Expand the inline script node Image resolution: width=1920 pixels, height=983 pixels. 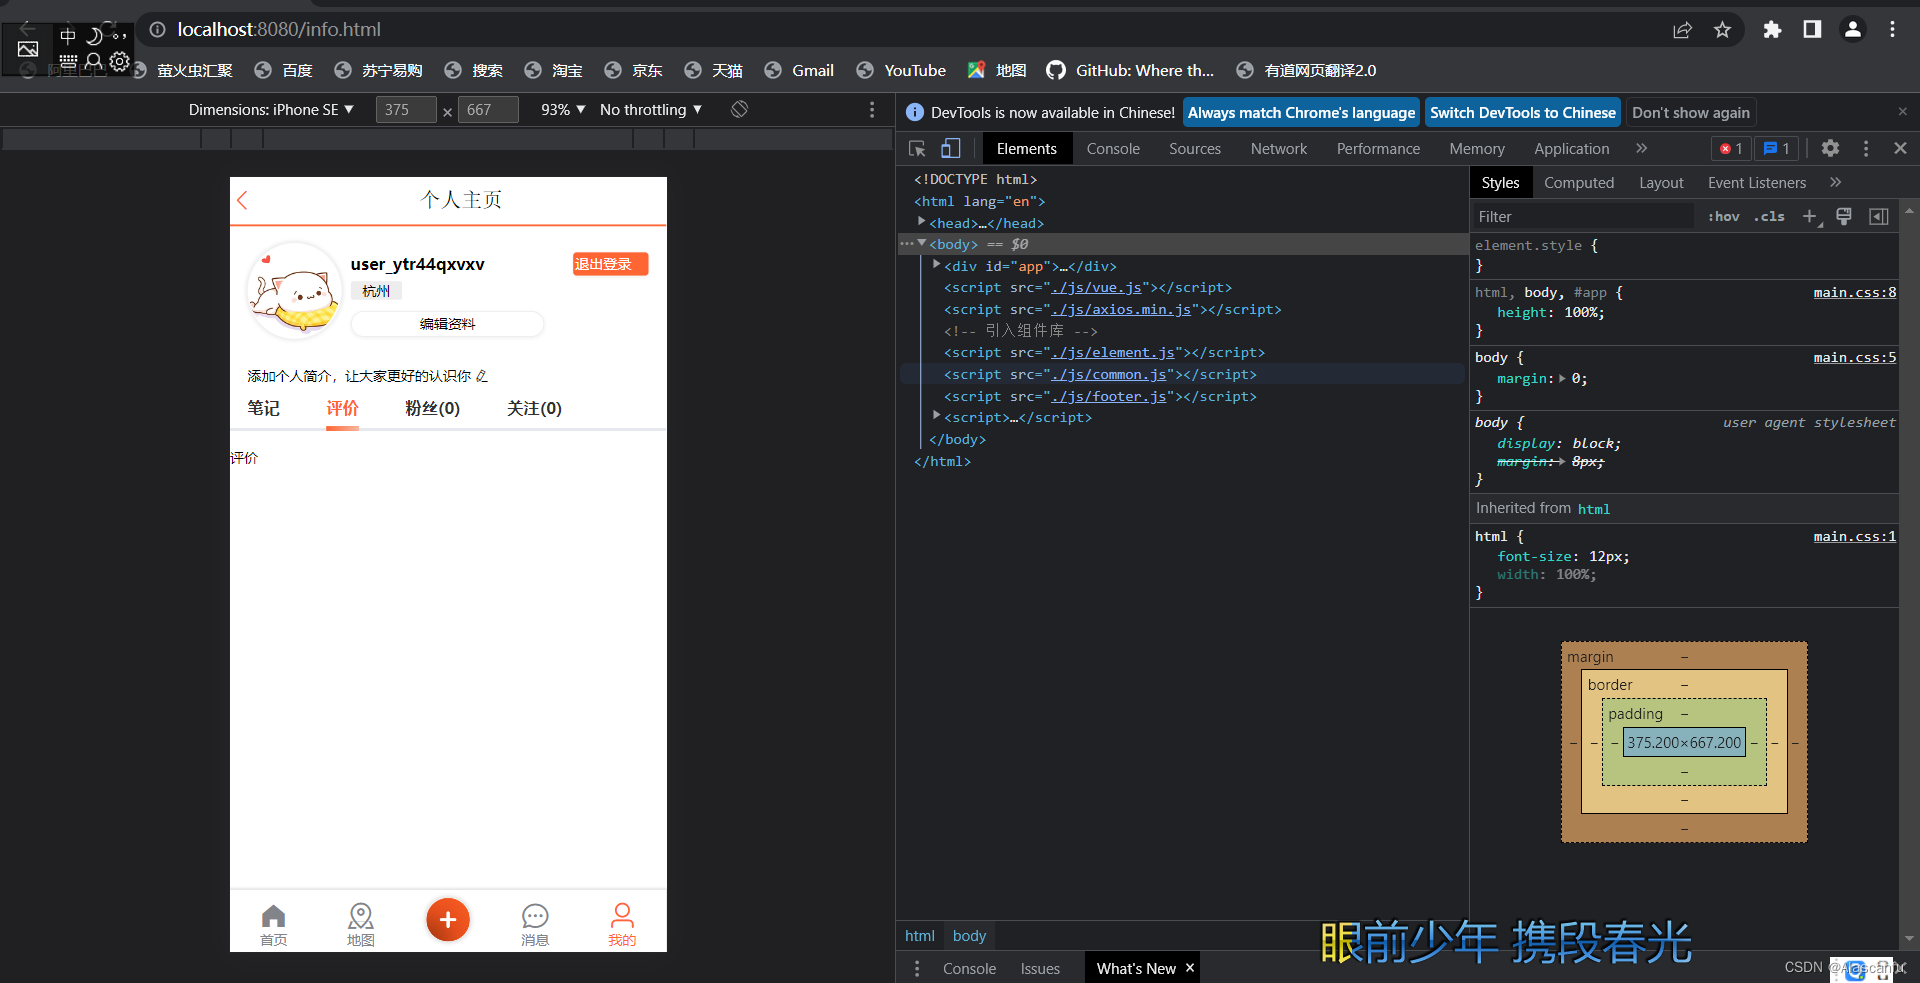(936, 416)
